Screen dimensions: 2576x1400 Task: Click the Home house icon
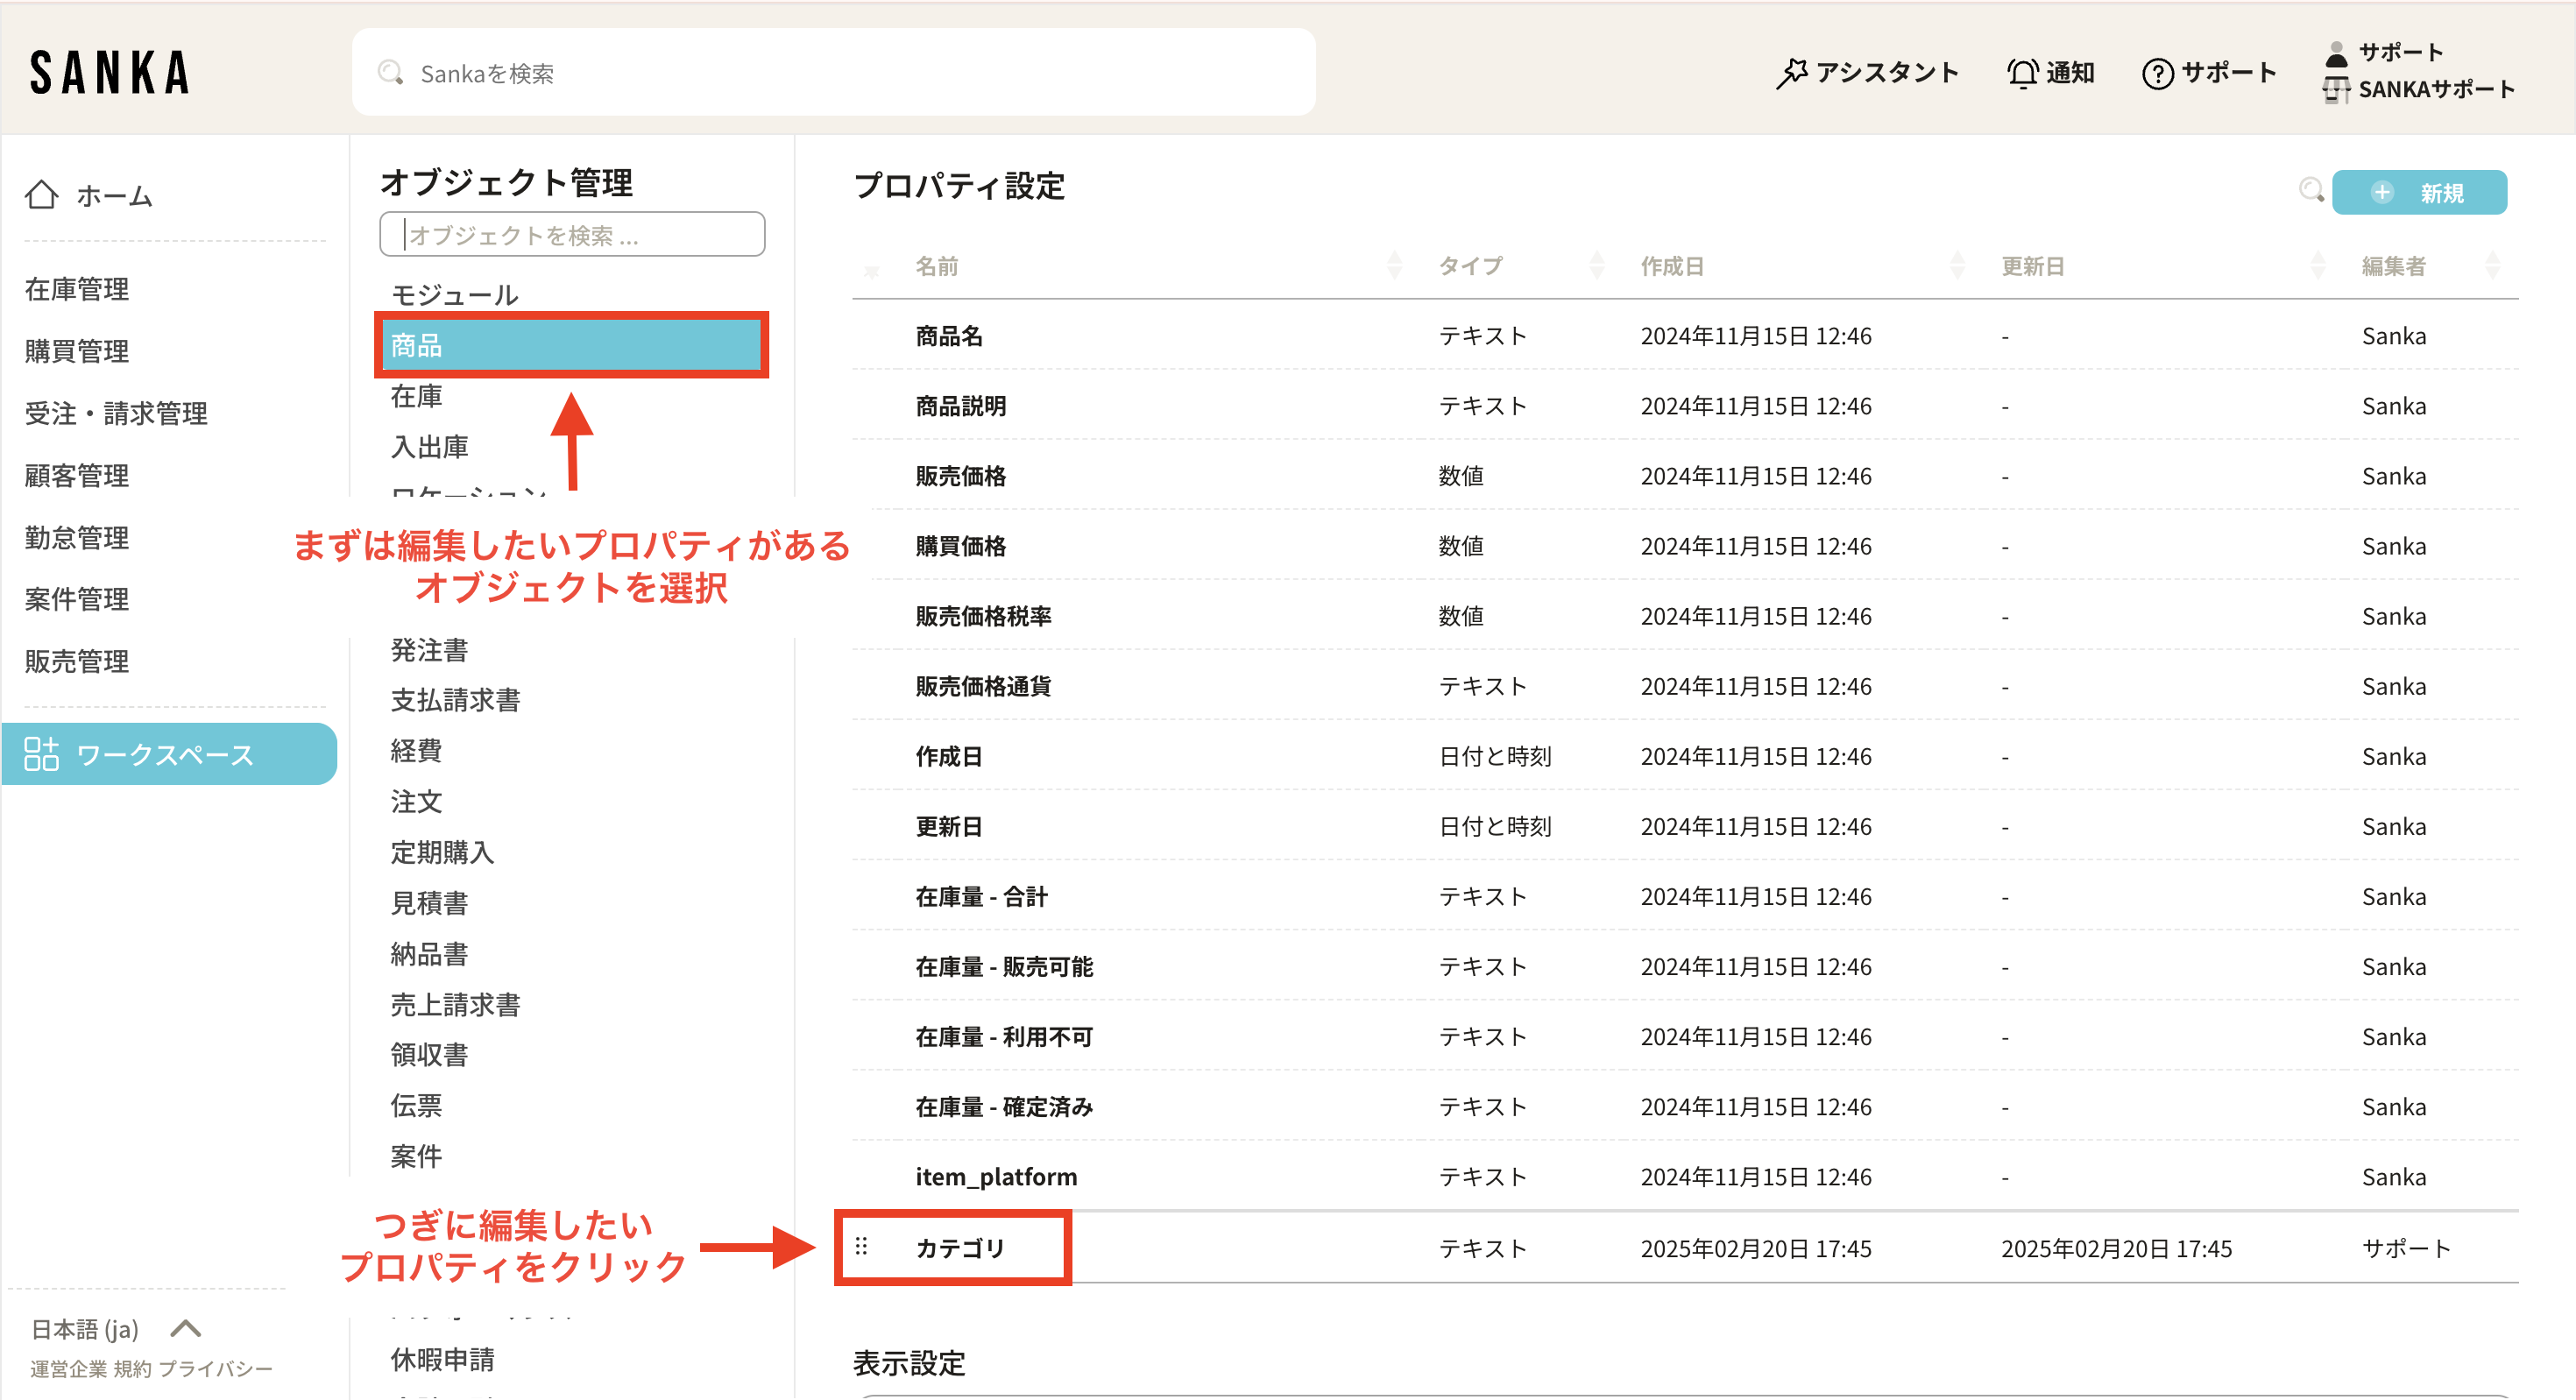[41, 195]
